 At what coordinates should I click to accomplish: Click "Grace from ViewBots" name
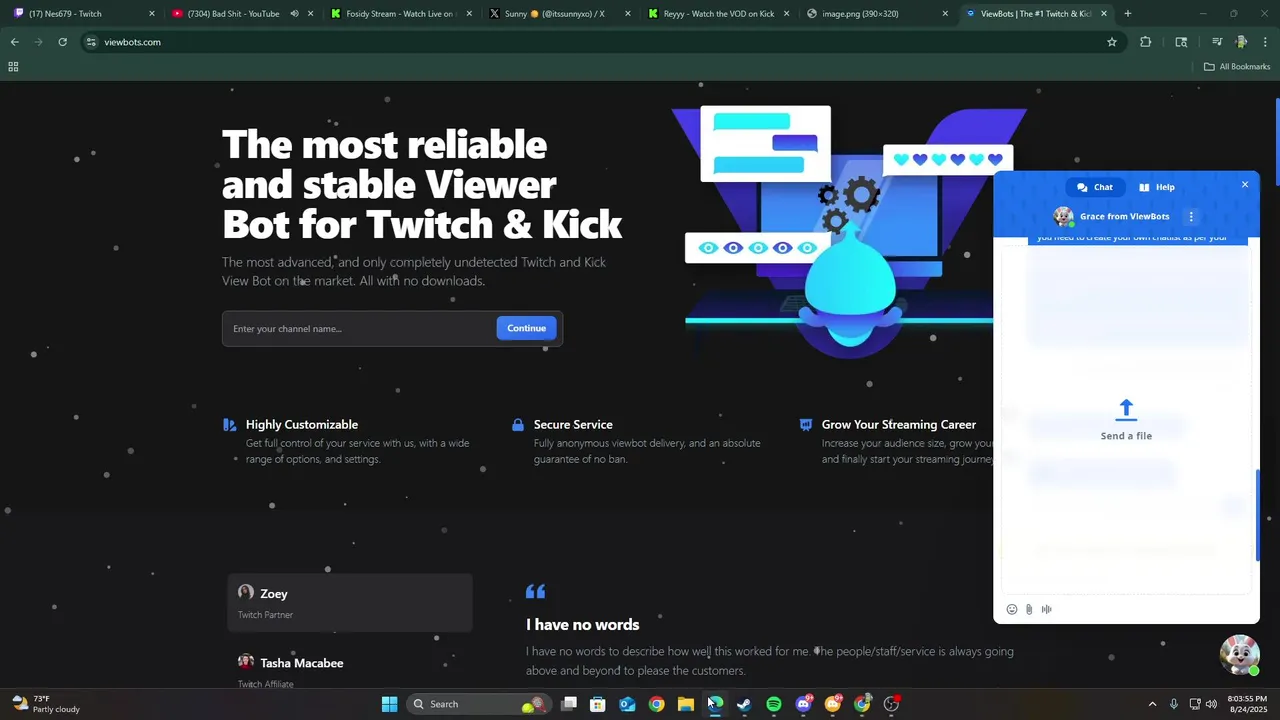click(x=1125, y=216)
